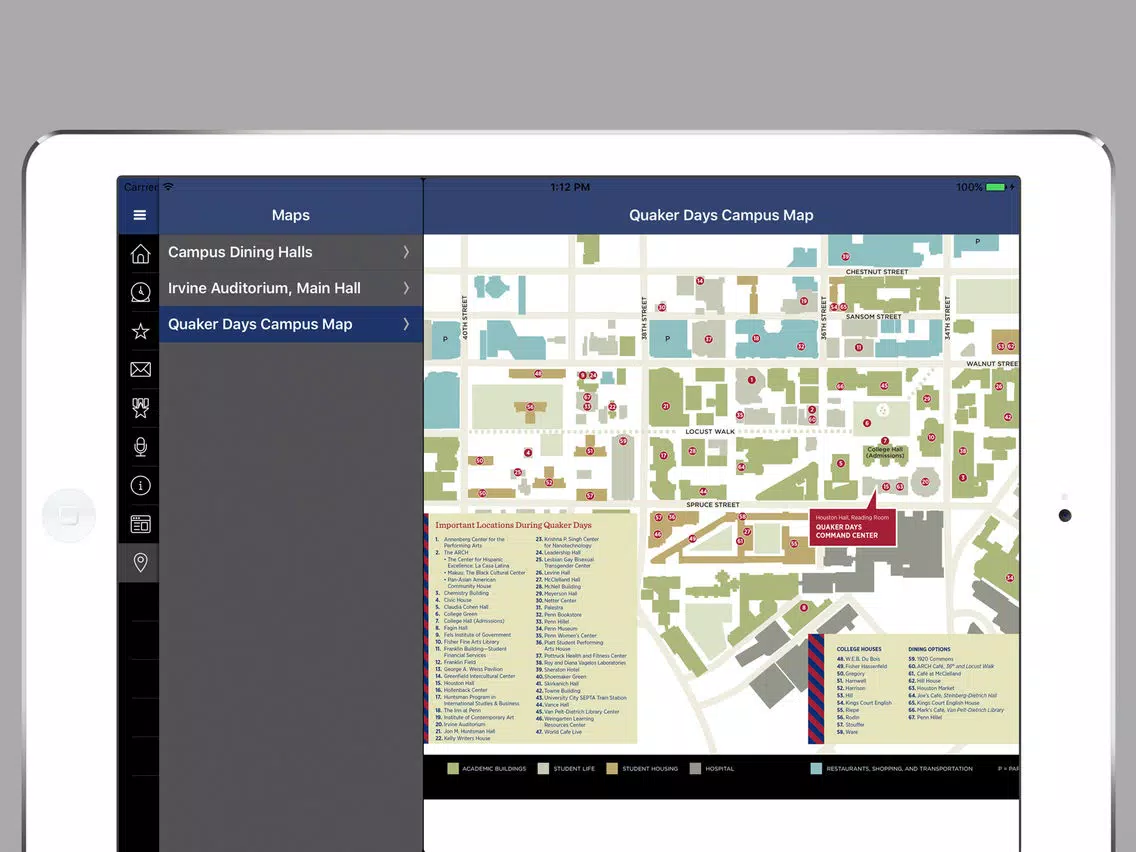Open the clock icon in the sidebar

click(141, 292)
